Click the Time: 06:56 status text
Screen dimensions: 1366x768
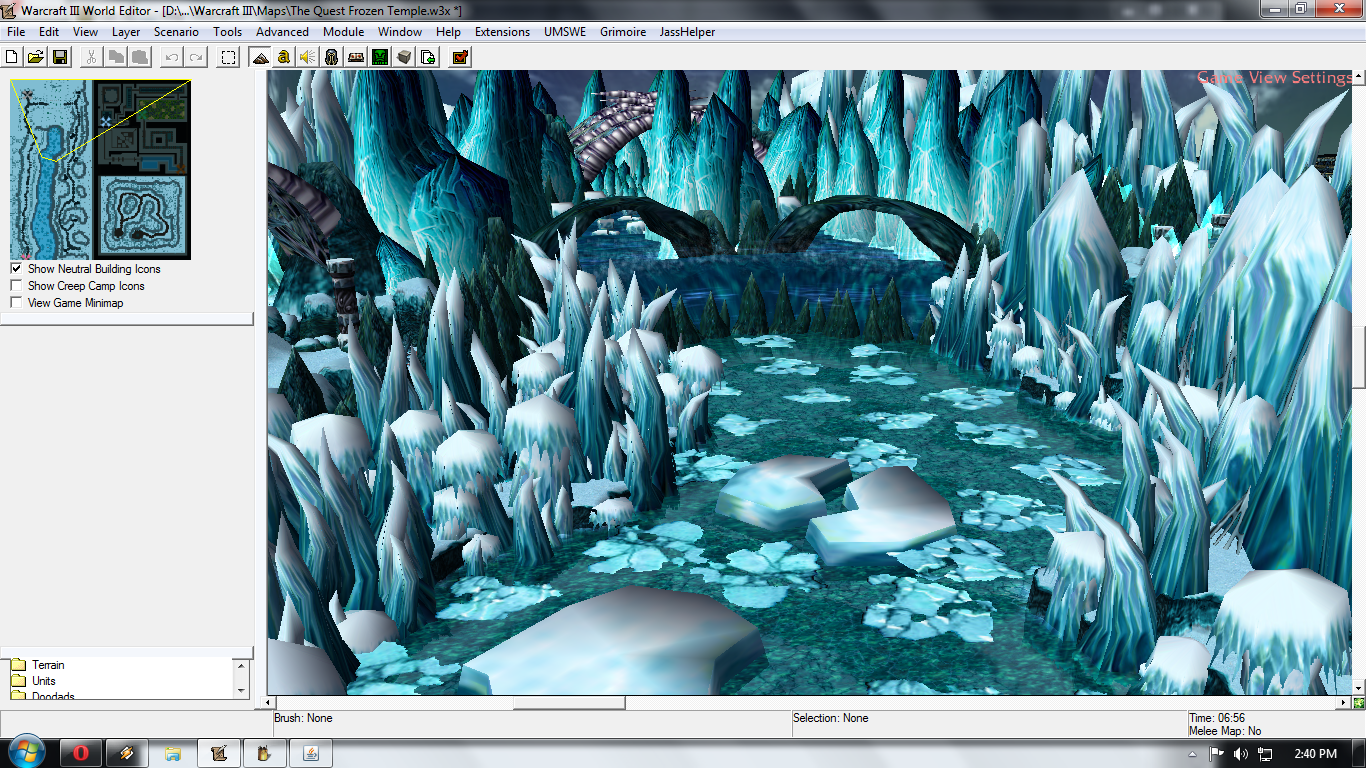tap(1217, 718)
